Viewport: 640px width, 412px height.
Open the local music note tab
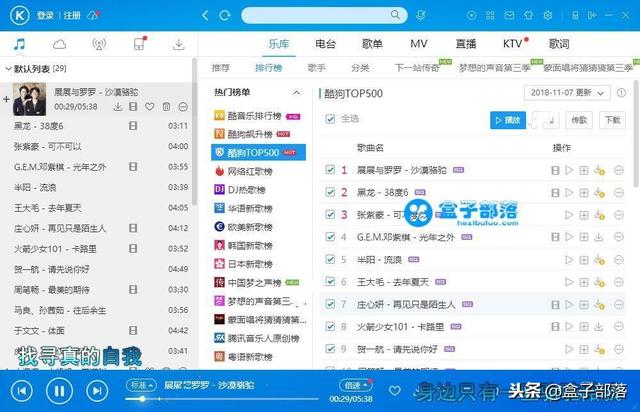pos(19,44)
